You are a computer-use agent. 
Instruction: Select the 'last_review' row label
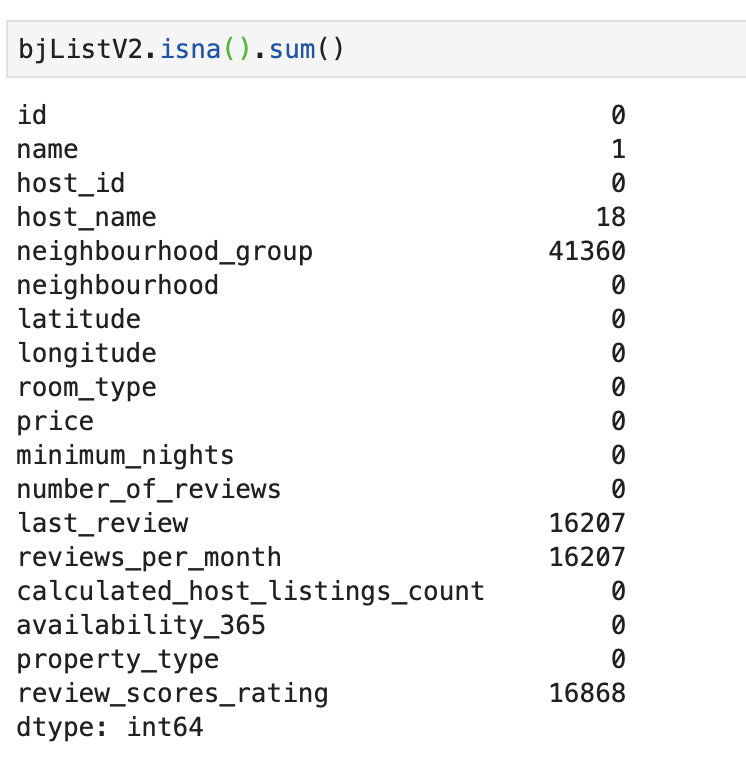click(102, 524)
